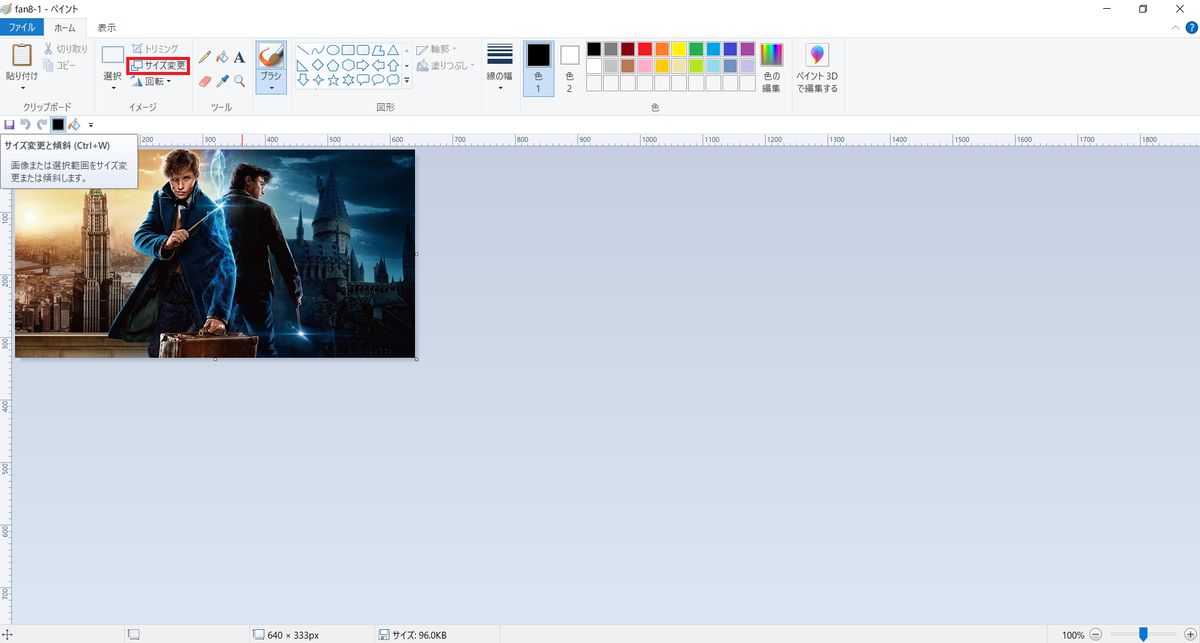Click the Redo arrow in quick access toolbar

tap(41, 124)
